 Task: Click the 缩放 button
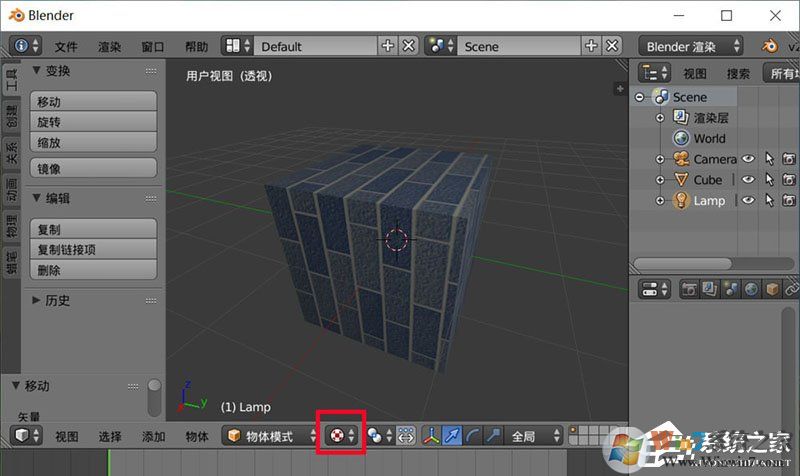pos(93,142)
